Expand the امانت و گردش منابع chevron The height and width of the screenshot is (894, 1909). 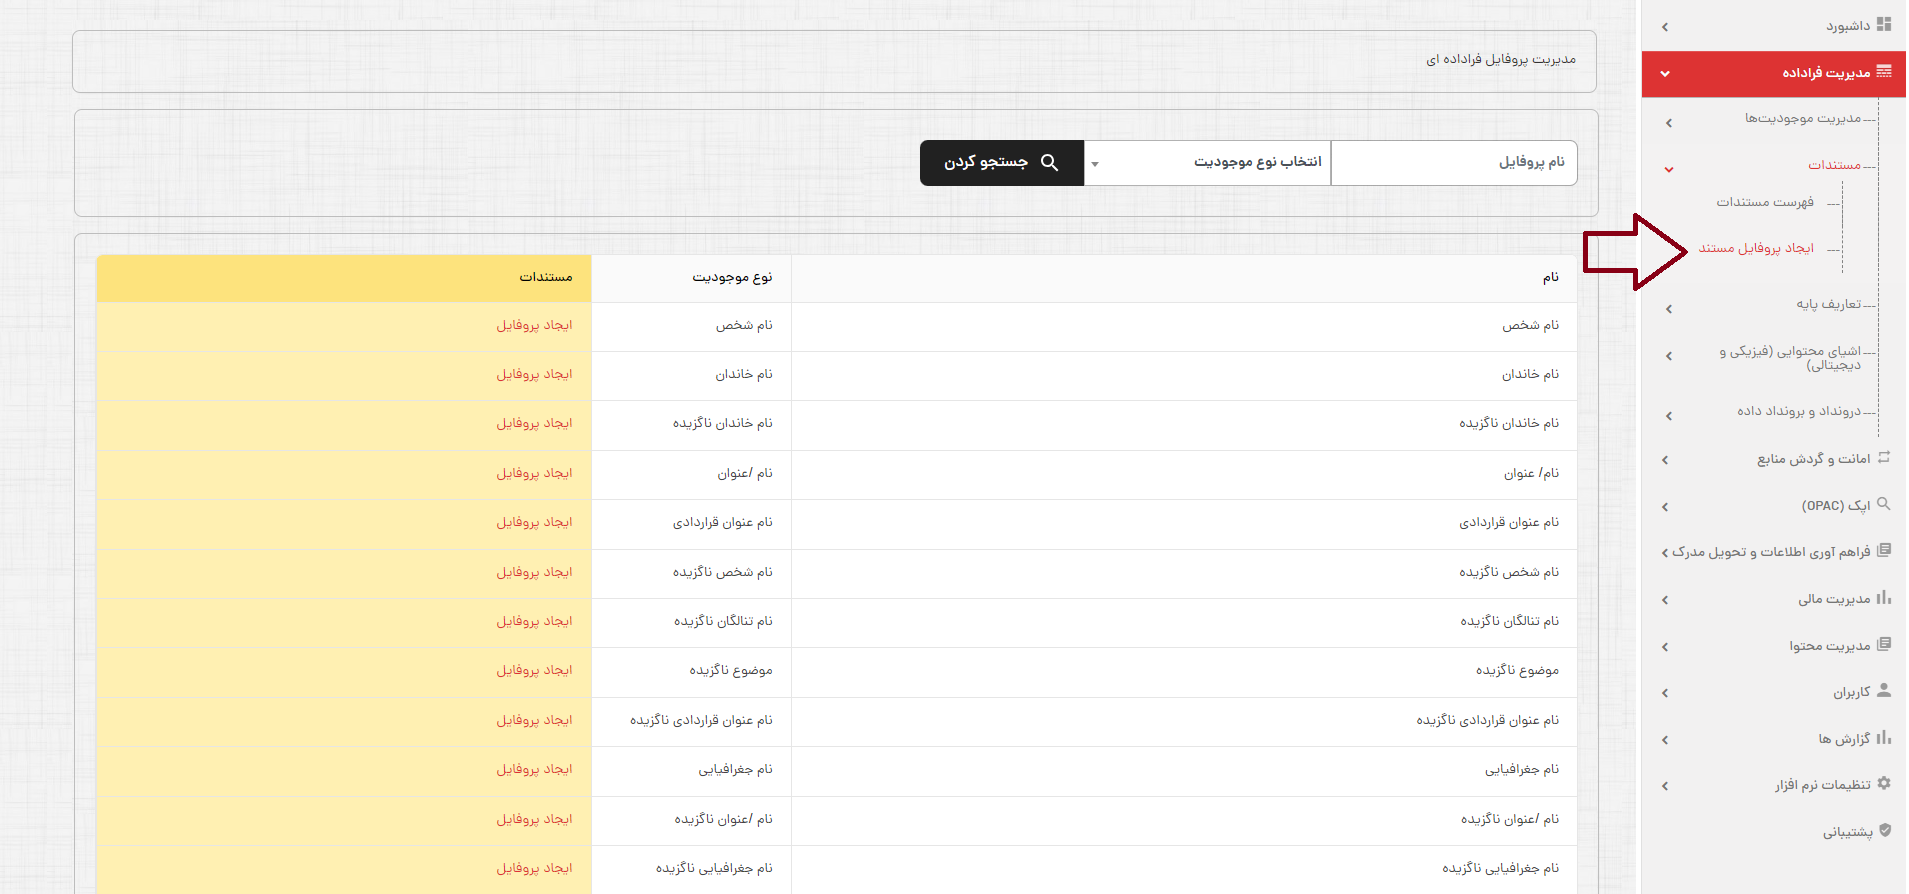1665,460
